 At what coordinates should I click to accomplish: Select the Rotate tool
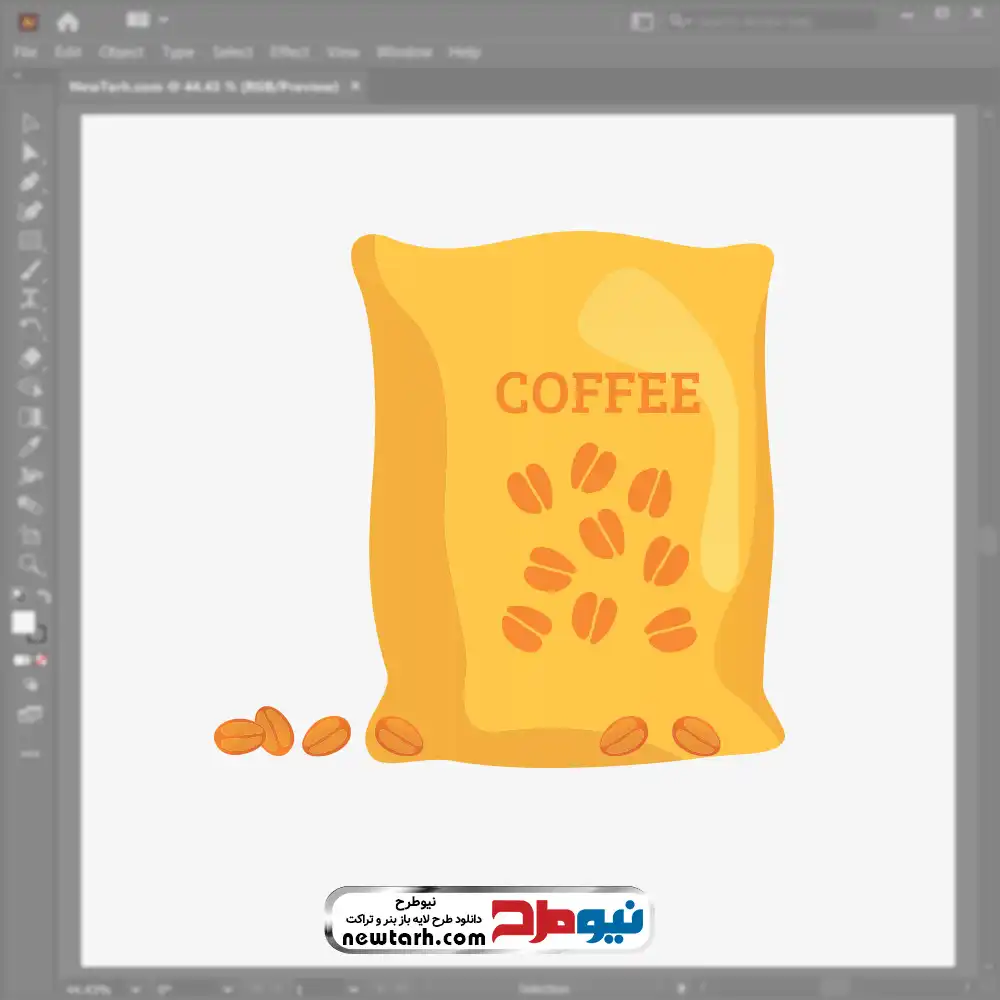tap(30, 327)
